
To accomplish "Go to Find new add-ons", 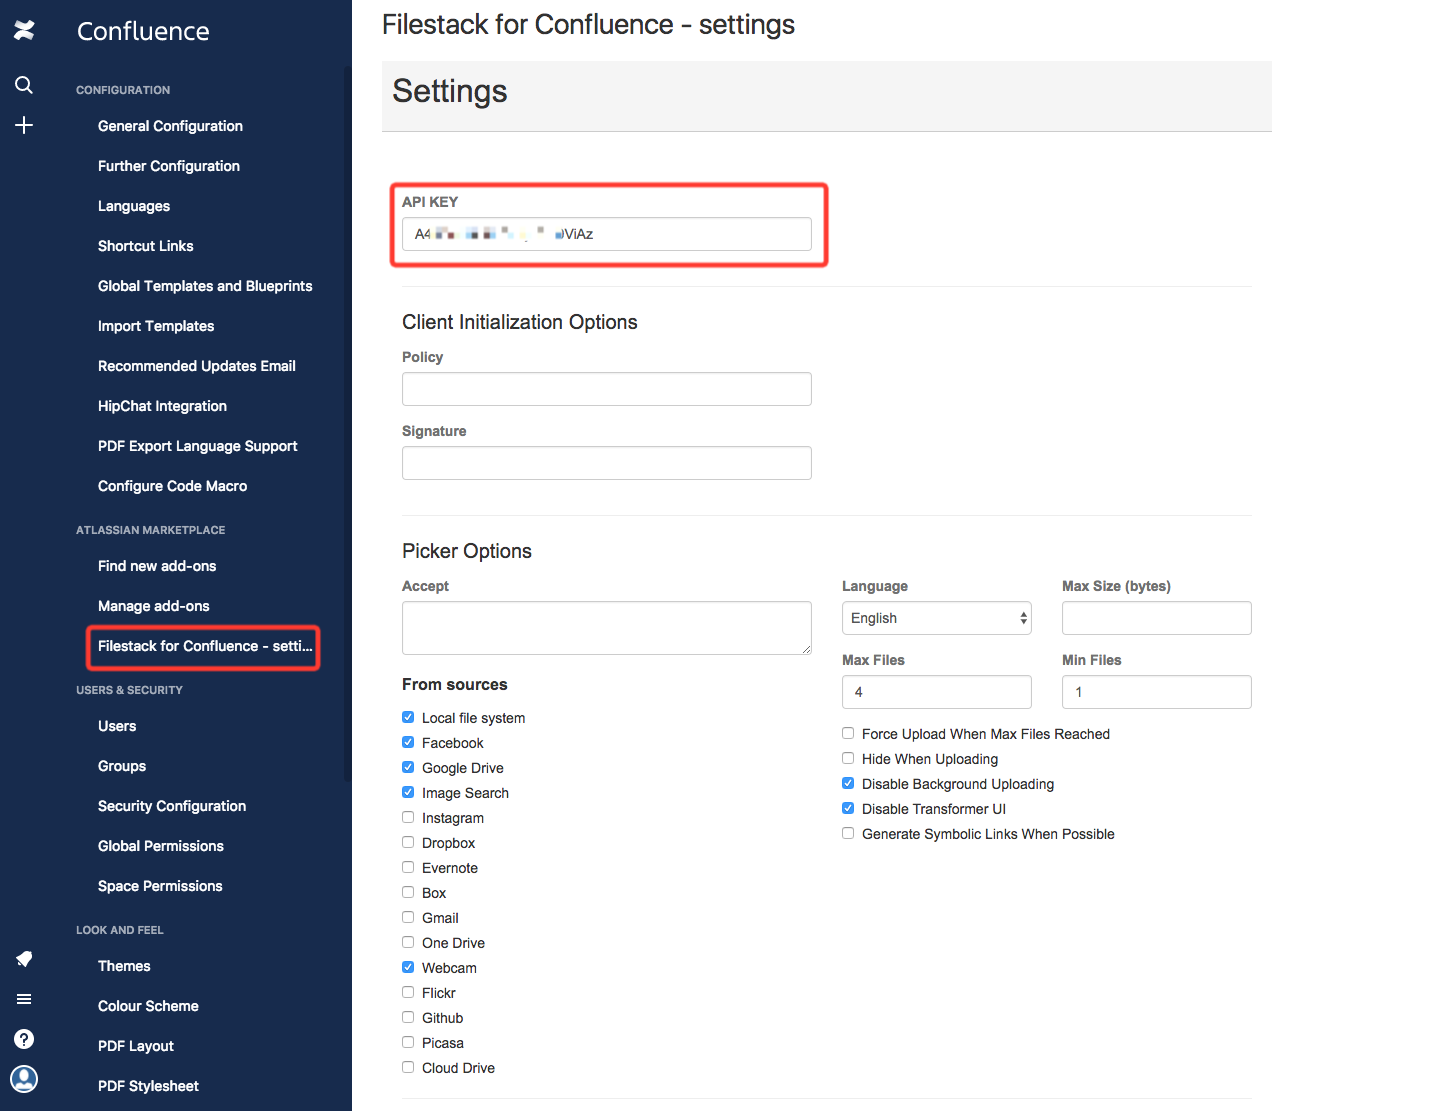I will [x=157, y=566].
